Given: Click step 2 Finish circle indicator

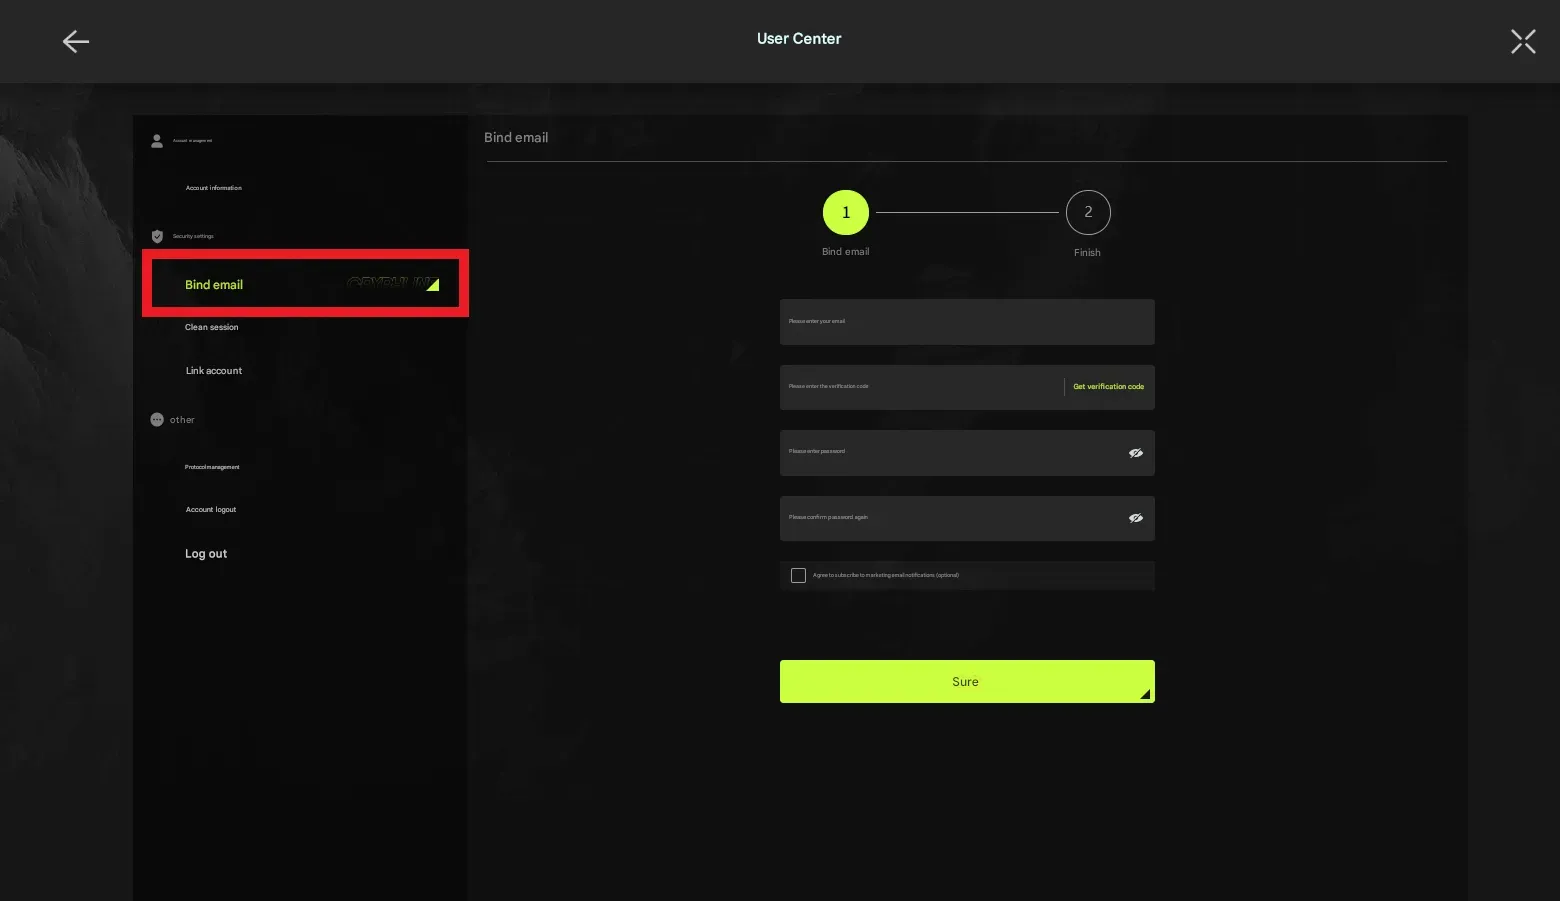Looking at the screenshot, I should [1087, 212].
